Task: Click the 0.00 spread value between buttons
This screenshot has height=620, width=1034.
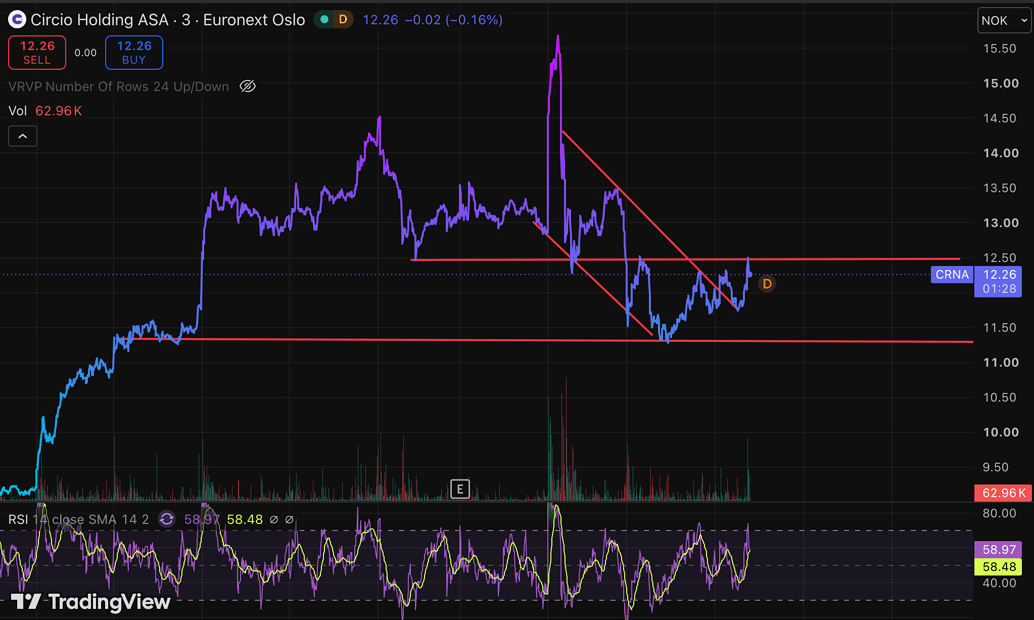Action: point(85,53)
